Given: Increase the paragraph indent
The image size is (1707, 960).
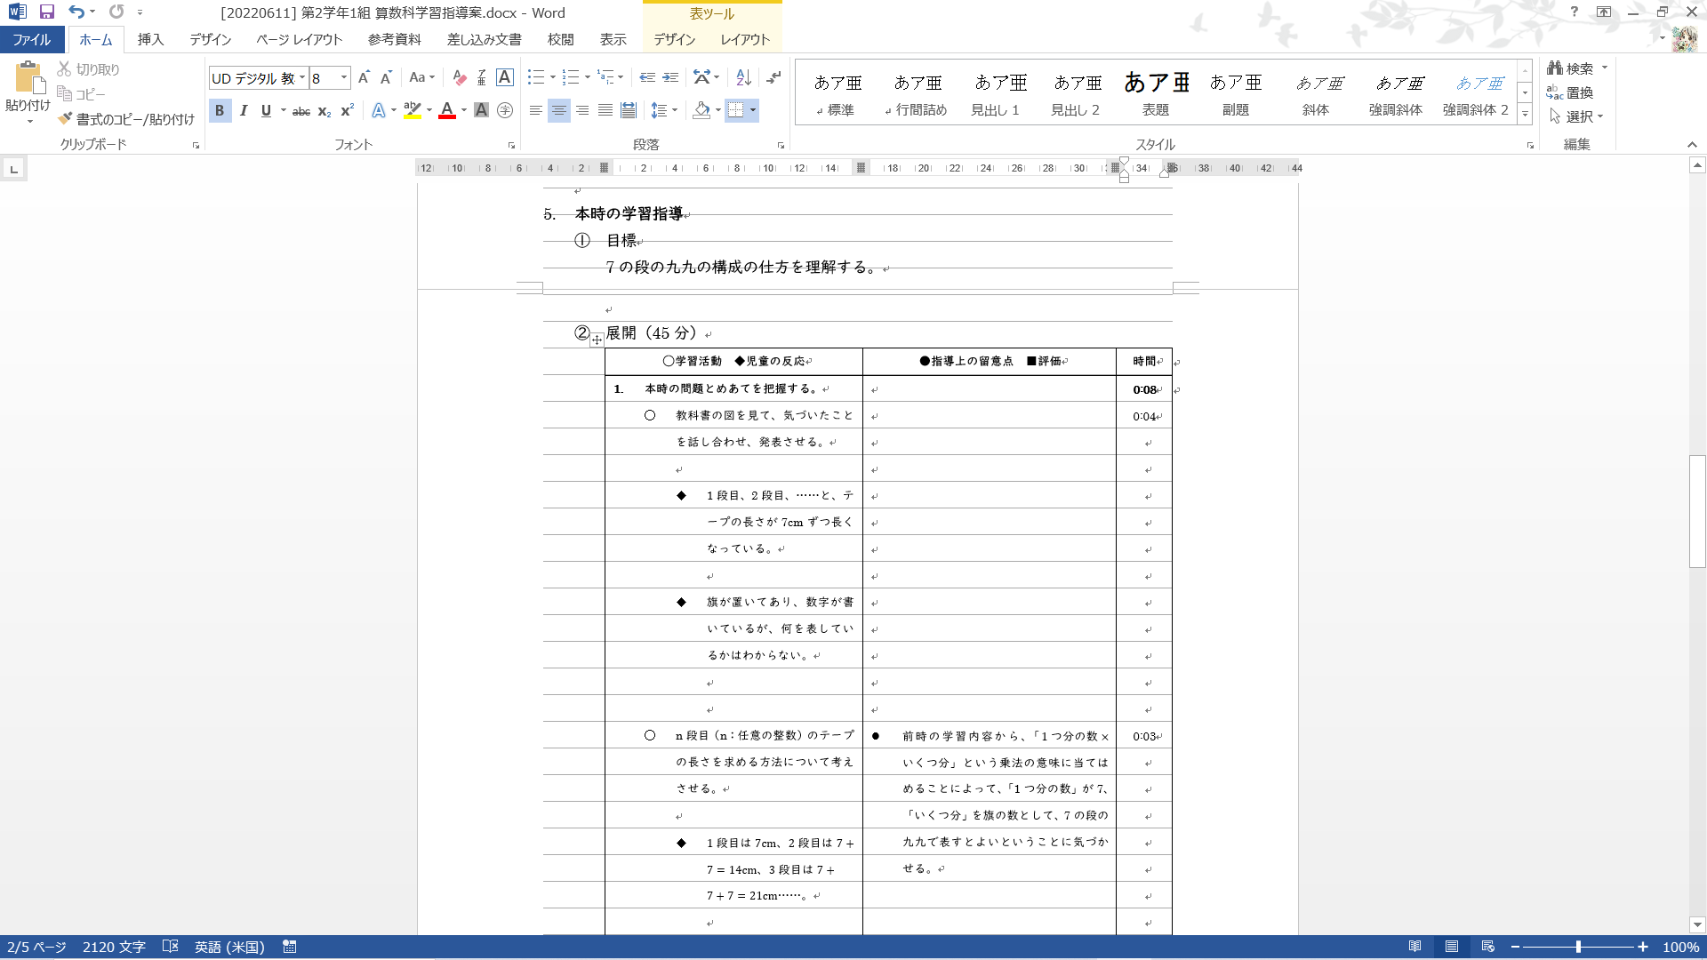Looking at the screenshot, I should pos(670,77).
